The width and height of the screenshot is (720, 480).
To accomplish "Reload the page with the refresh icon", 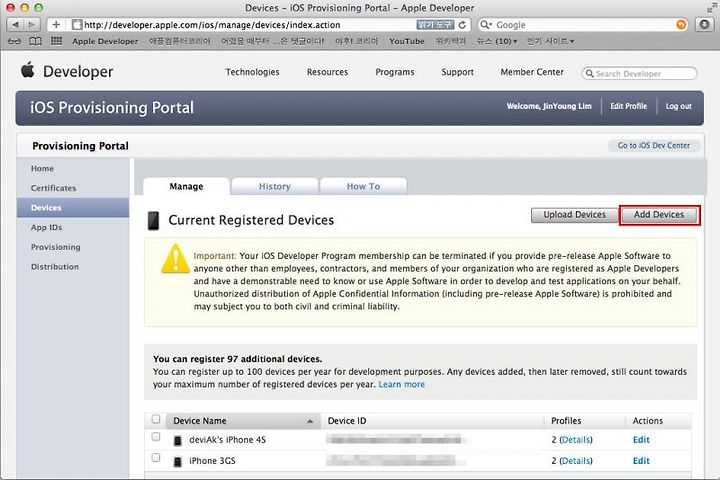I will 462,25.
